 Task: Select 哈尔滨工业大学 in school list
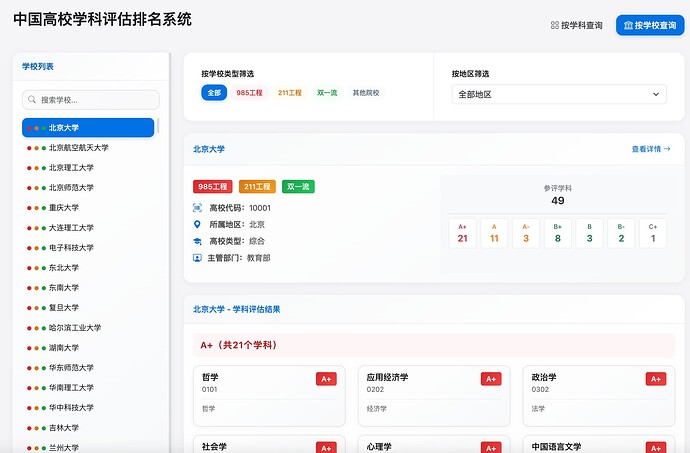(88, 328)
